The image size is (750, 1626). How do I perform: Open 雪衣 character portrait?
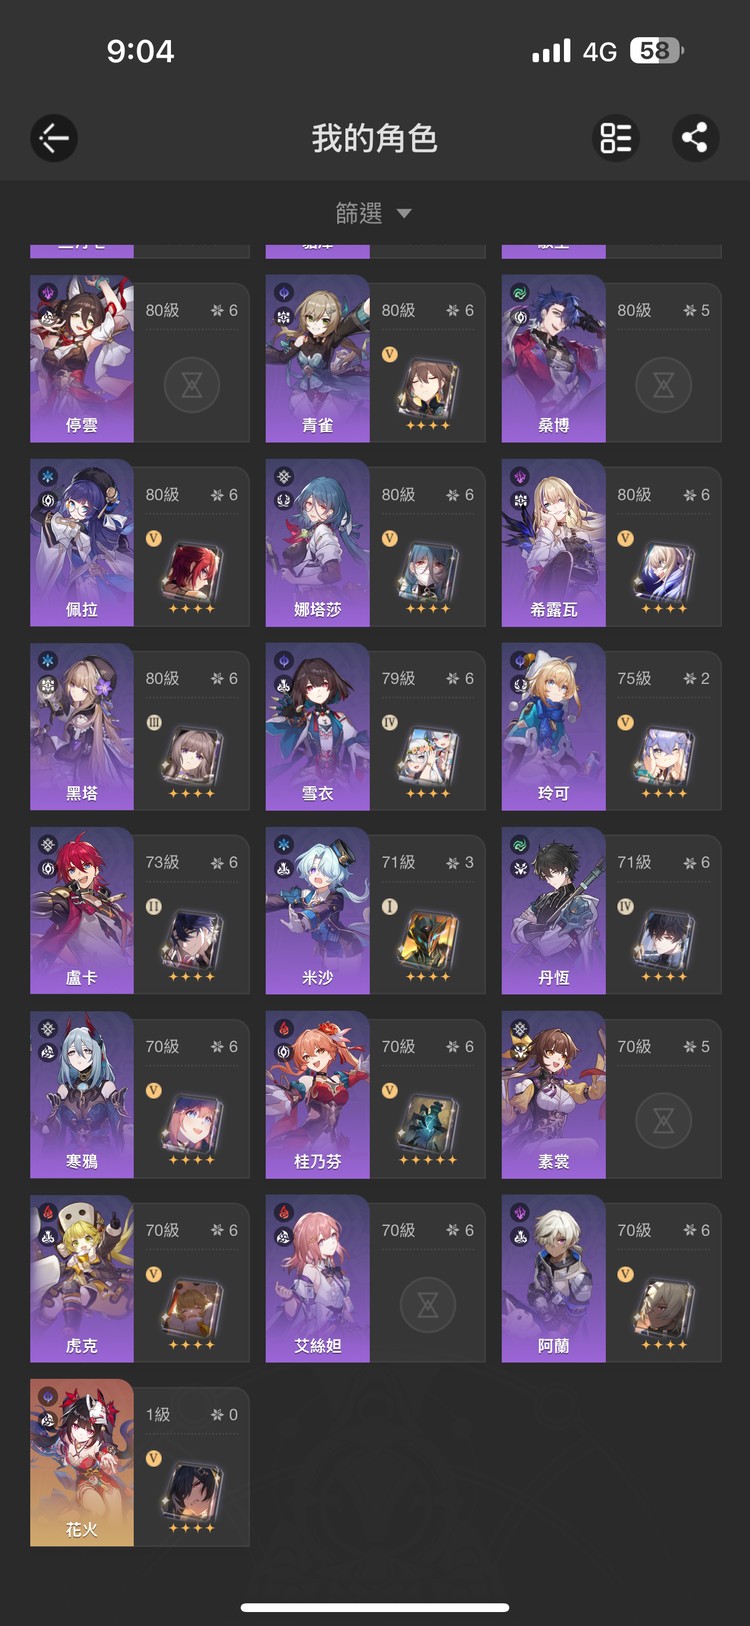coord(318,727)
